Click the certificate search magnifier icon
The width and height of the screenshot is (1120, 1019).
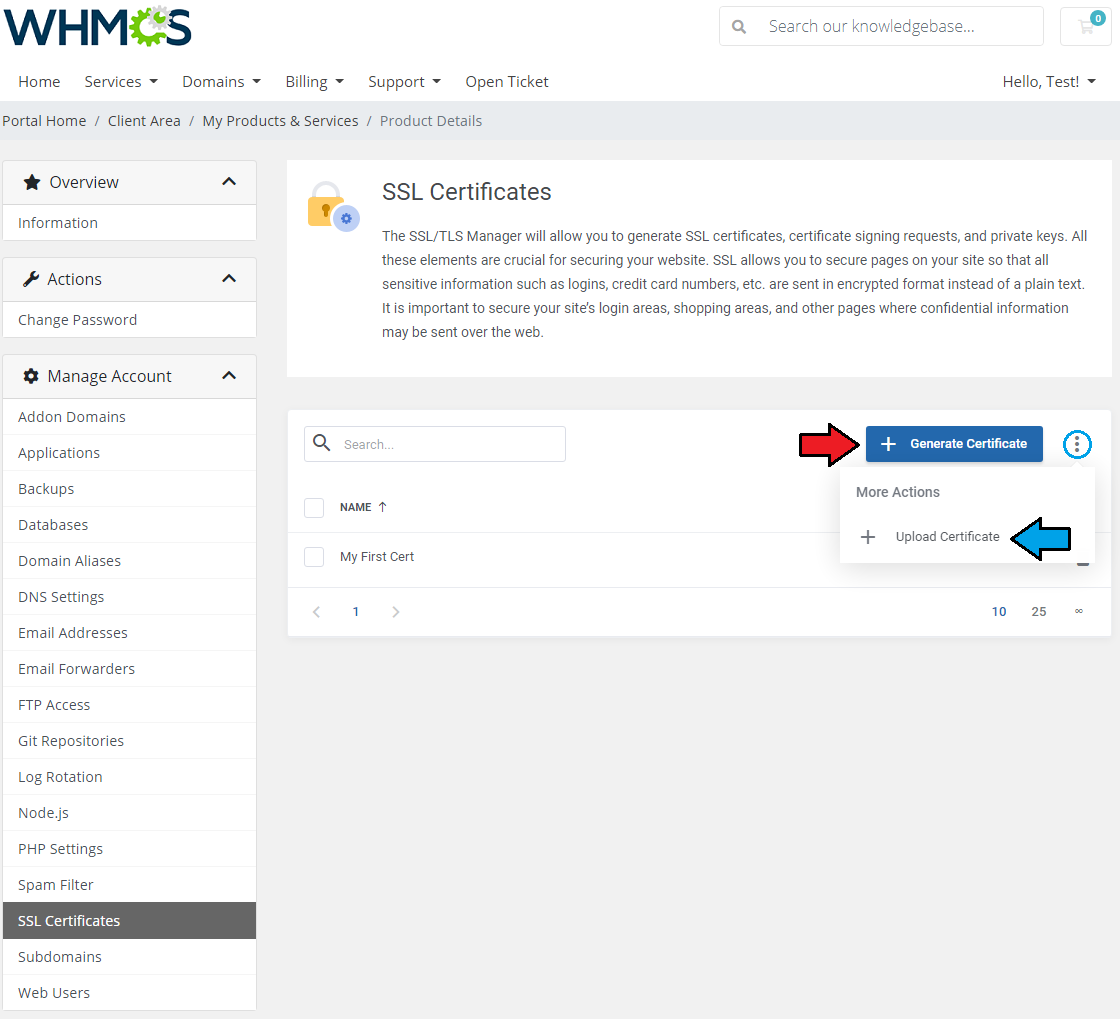pos(322,443)
